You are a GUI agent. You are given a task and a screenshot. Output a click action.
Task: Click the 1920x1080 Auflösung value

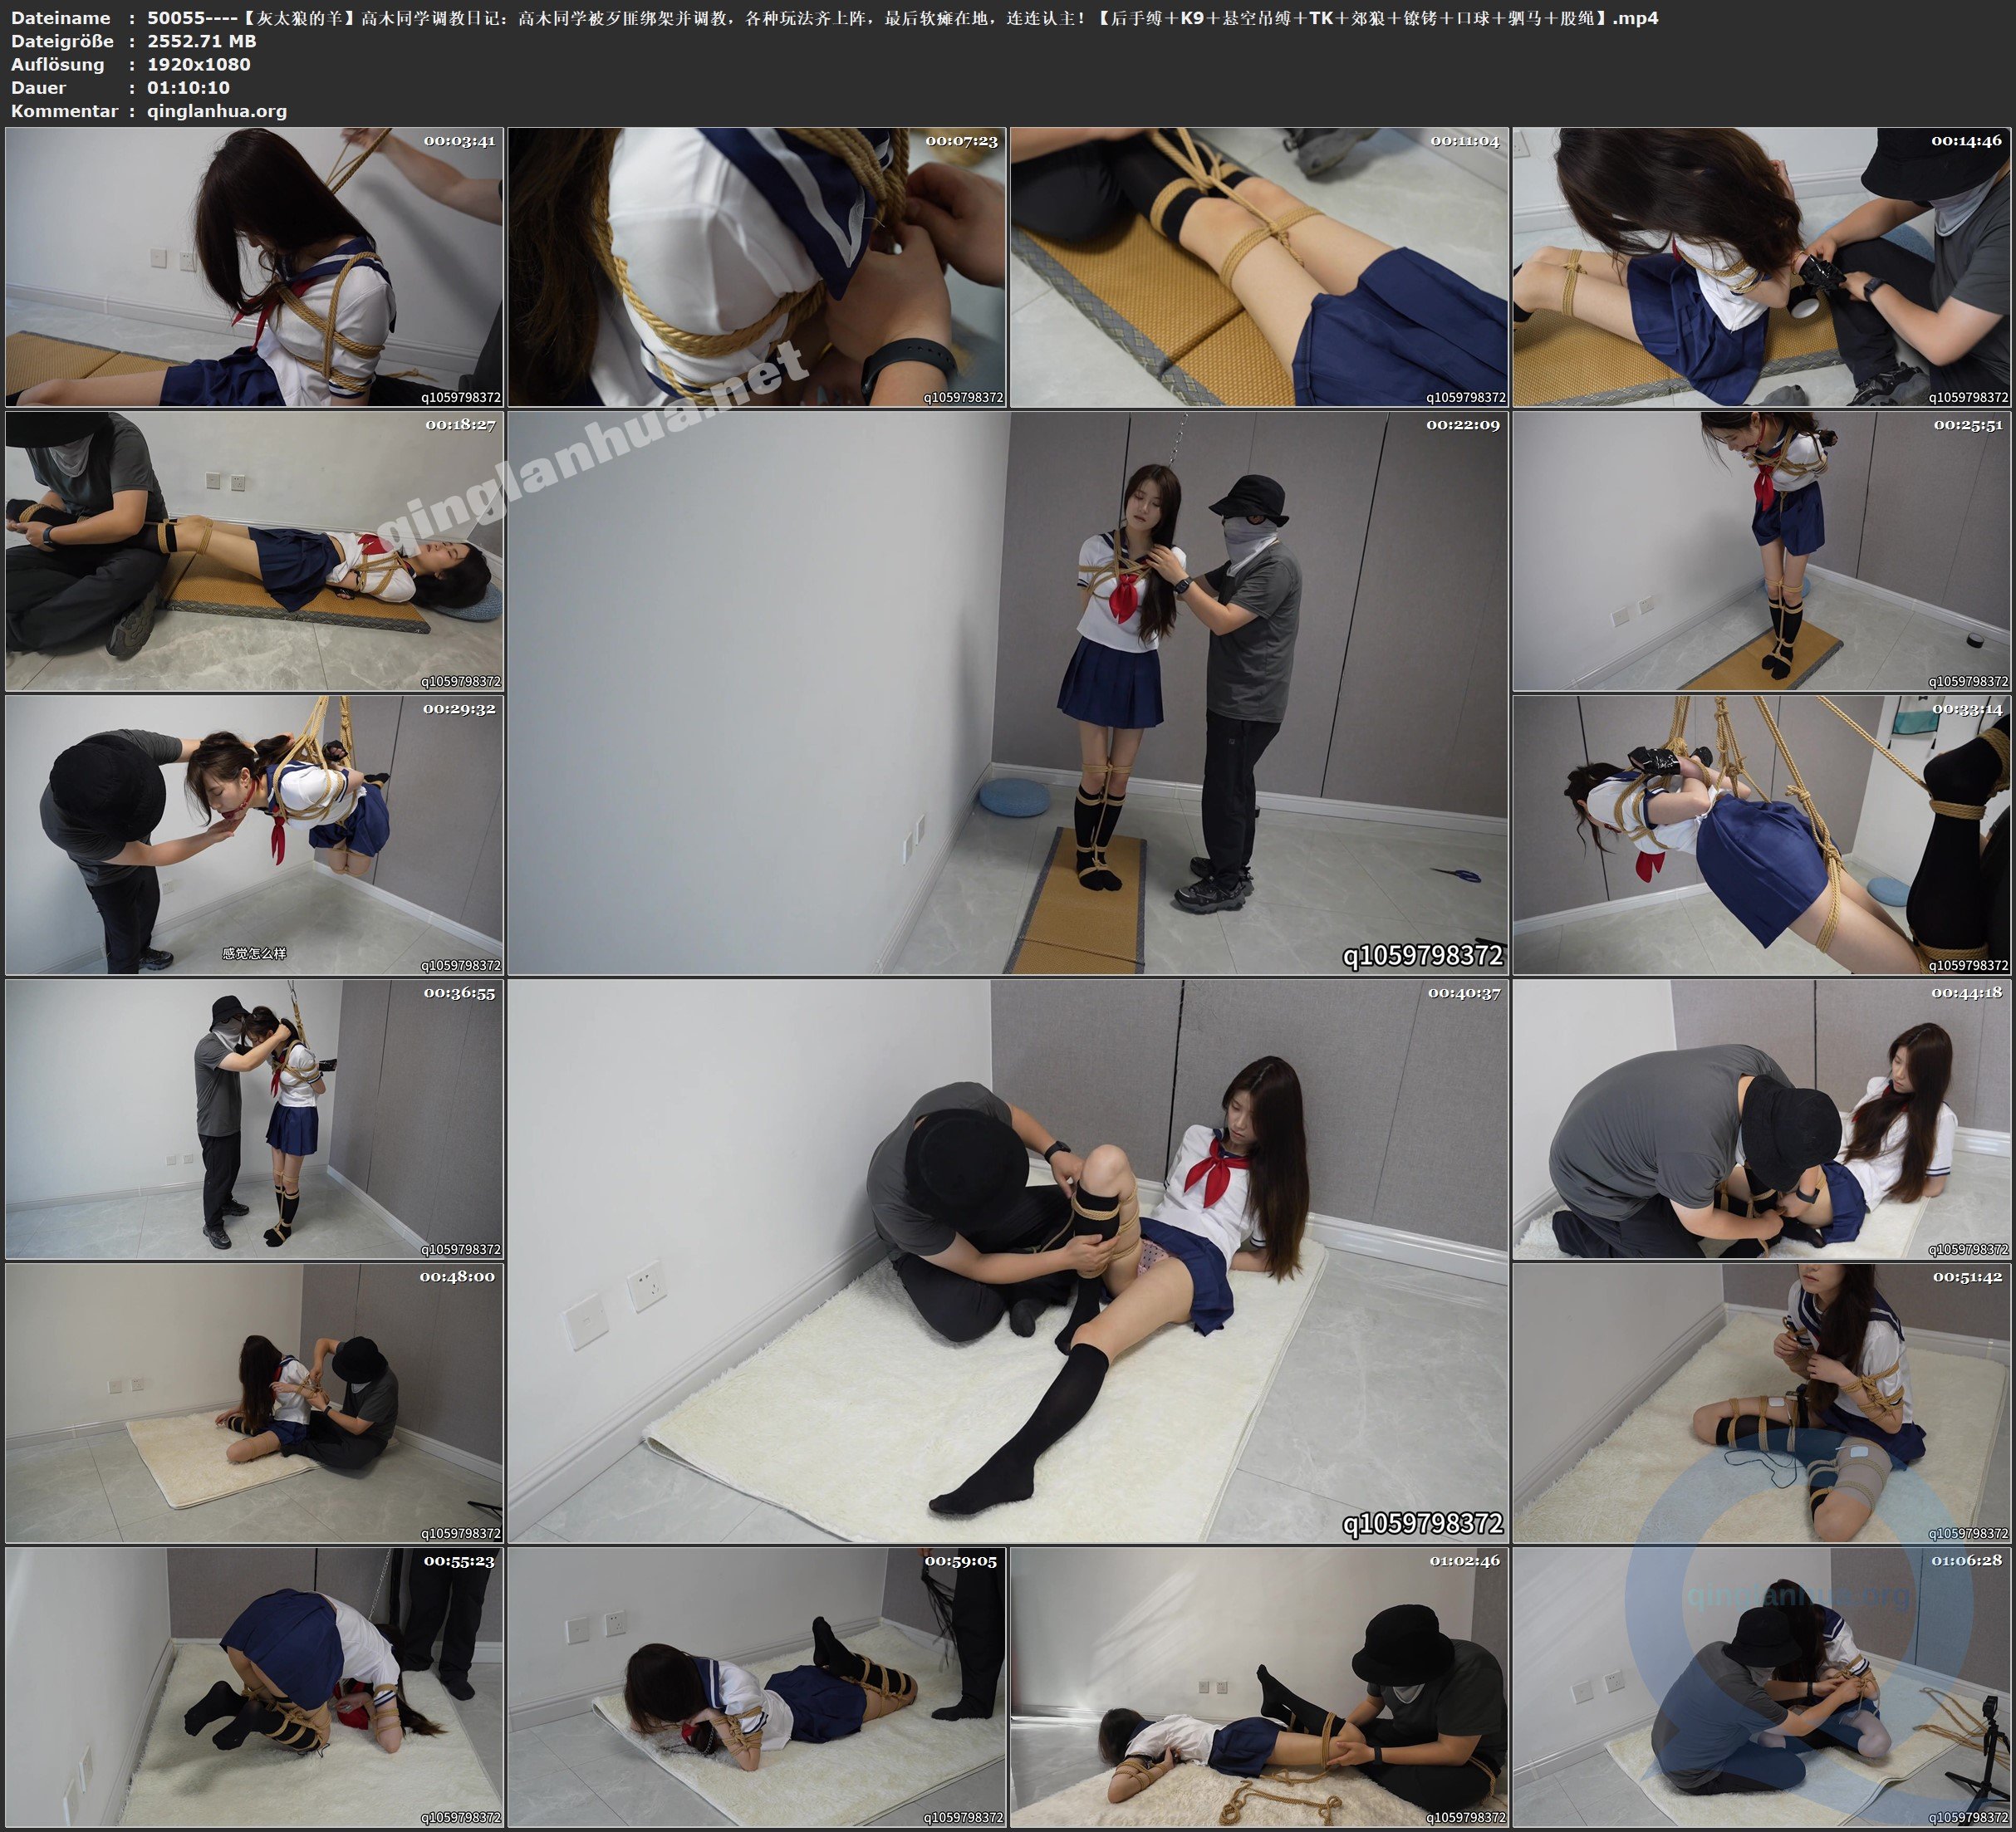tap(198, 64)
